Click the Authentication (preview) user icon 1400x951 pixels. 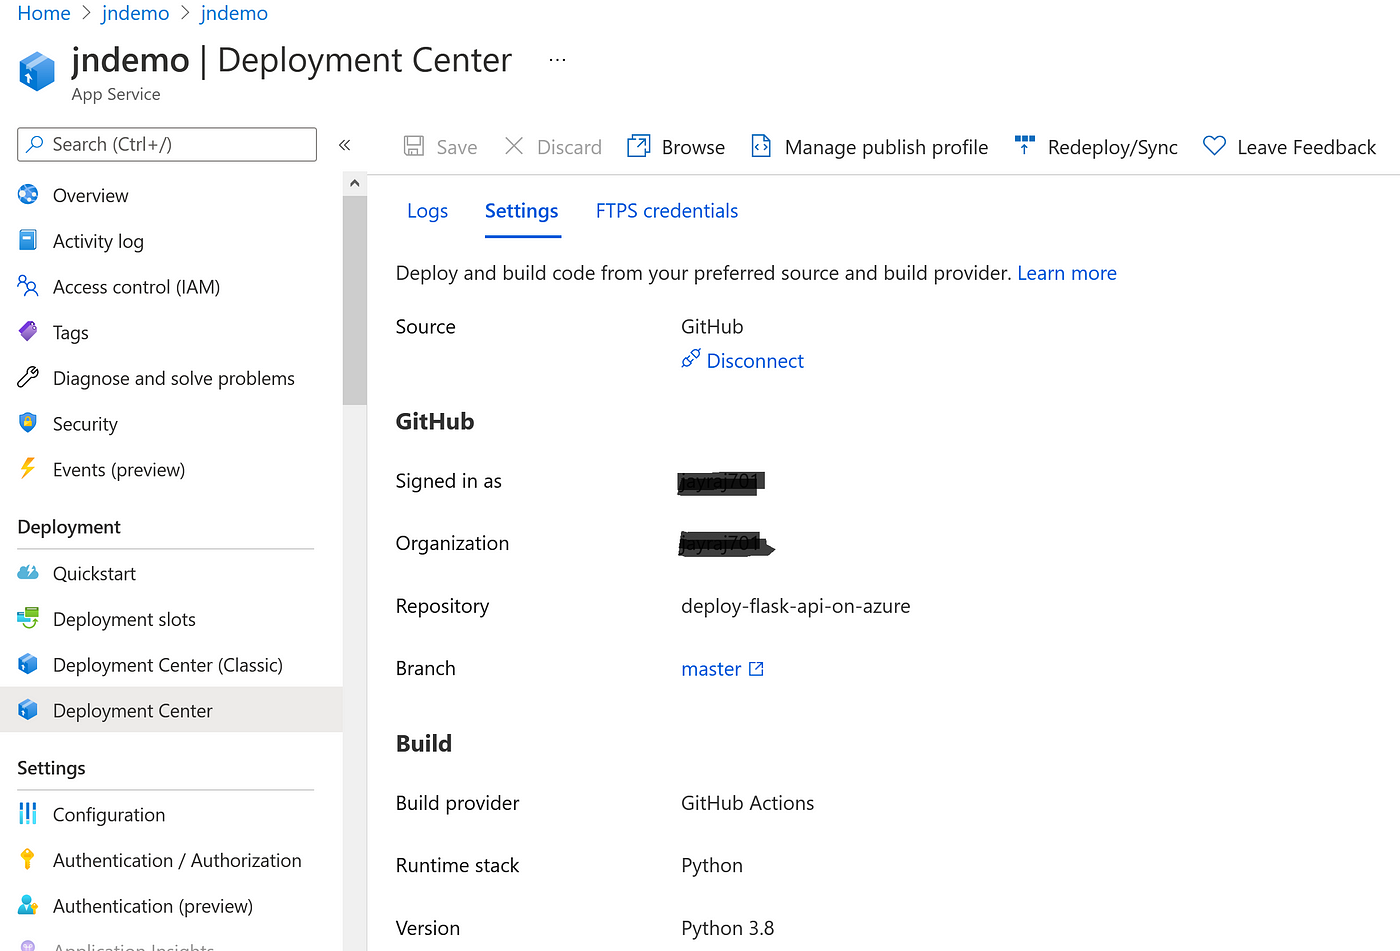pos(28,905)
